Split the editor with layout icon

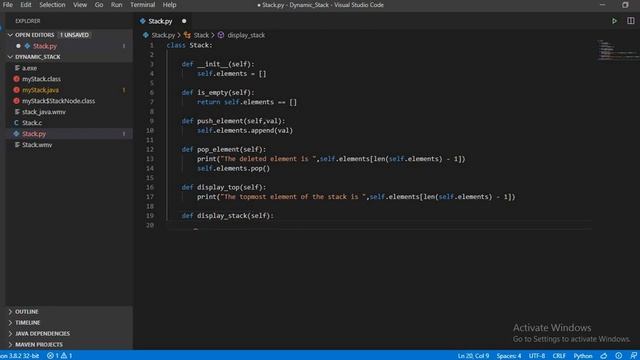click(x=631, y=21)
